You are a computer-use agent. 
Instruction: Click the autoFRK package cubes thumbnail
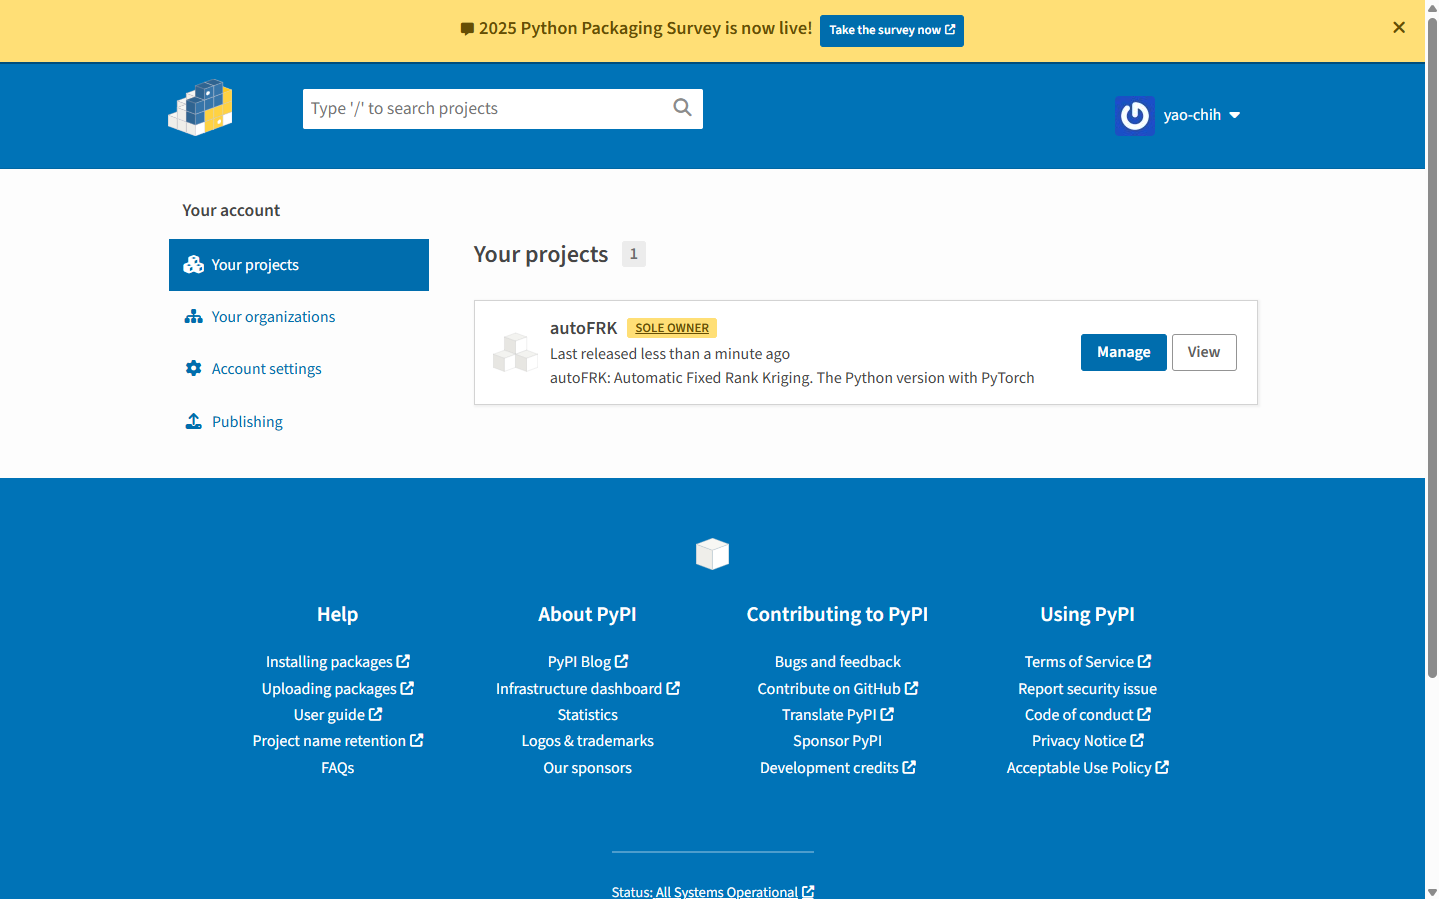point(515,353)
